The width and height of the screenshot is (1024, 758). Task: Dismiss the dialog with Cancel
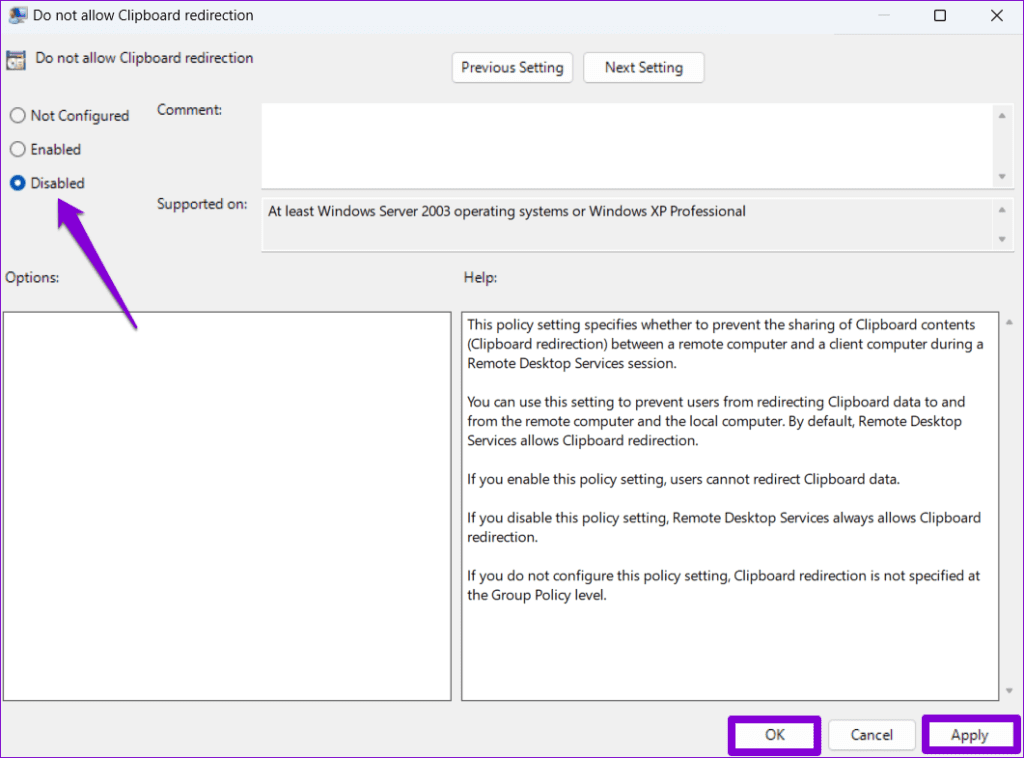pyautogui.click(x=871, y=734)
